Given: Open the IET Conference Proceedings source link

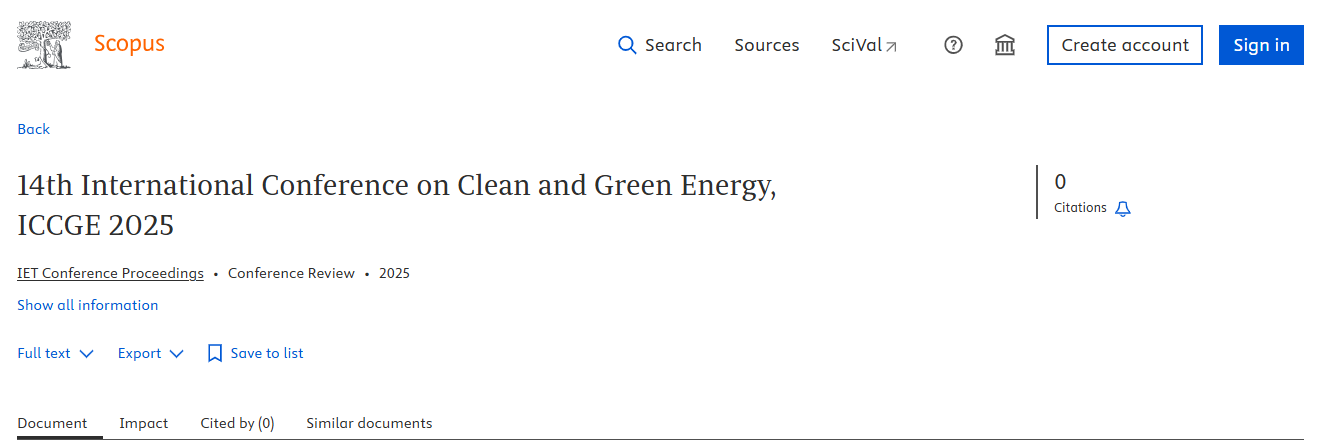Looking at the screenshot, I should point(110,273).
